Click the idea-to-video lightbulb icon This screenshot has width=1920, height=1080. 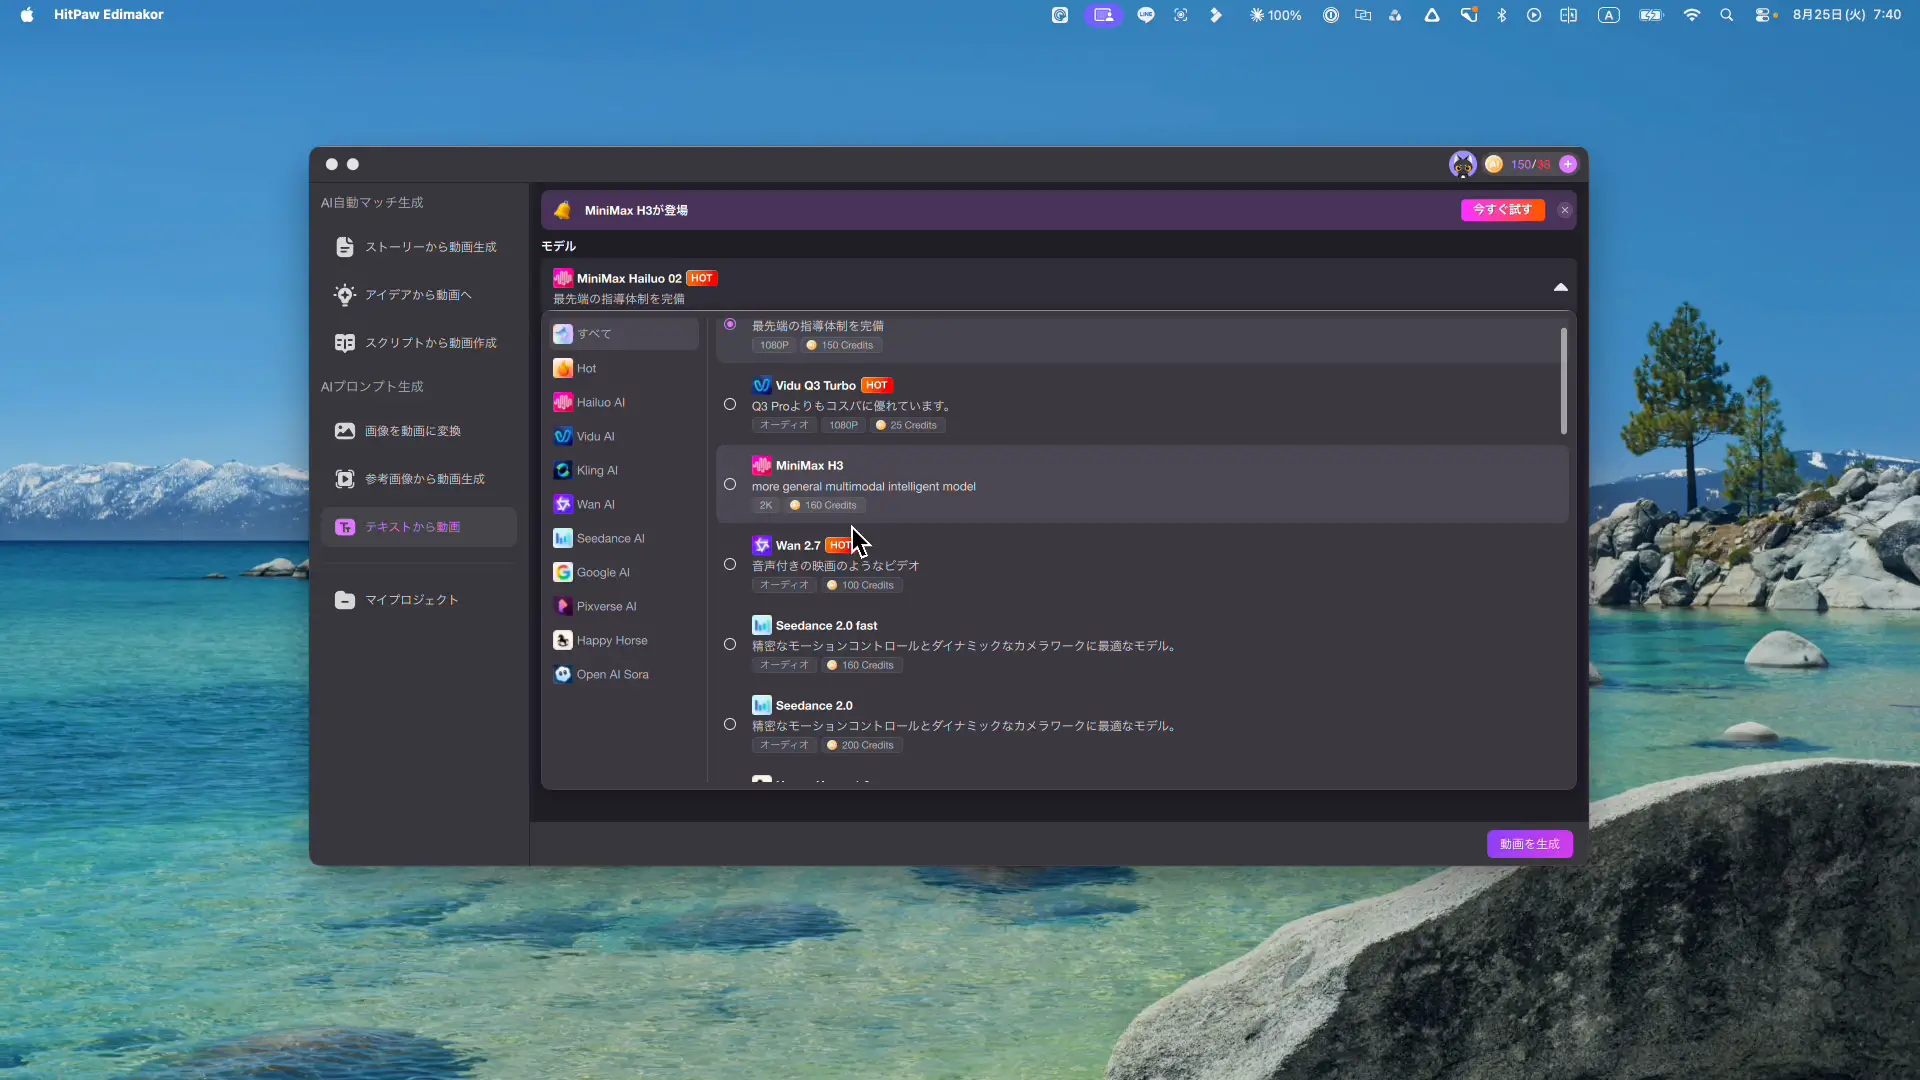[345, 295]
